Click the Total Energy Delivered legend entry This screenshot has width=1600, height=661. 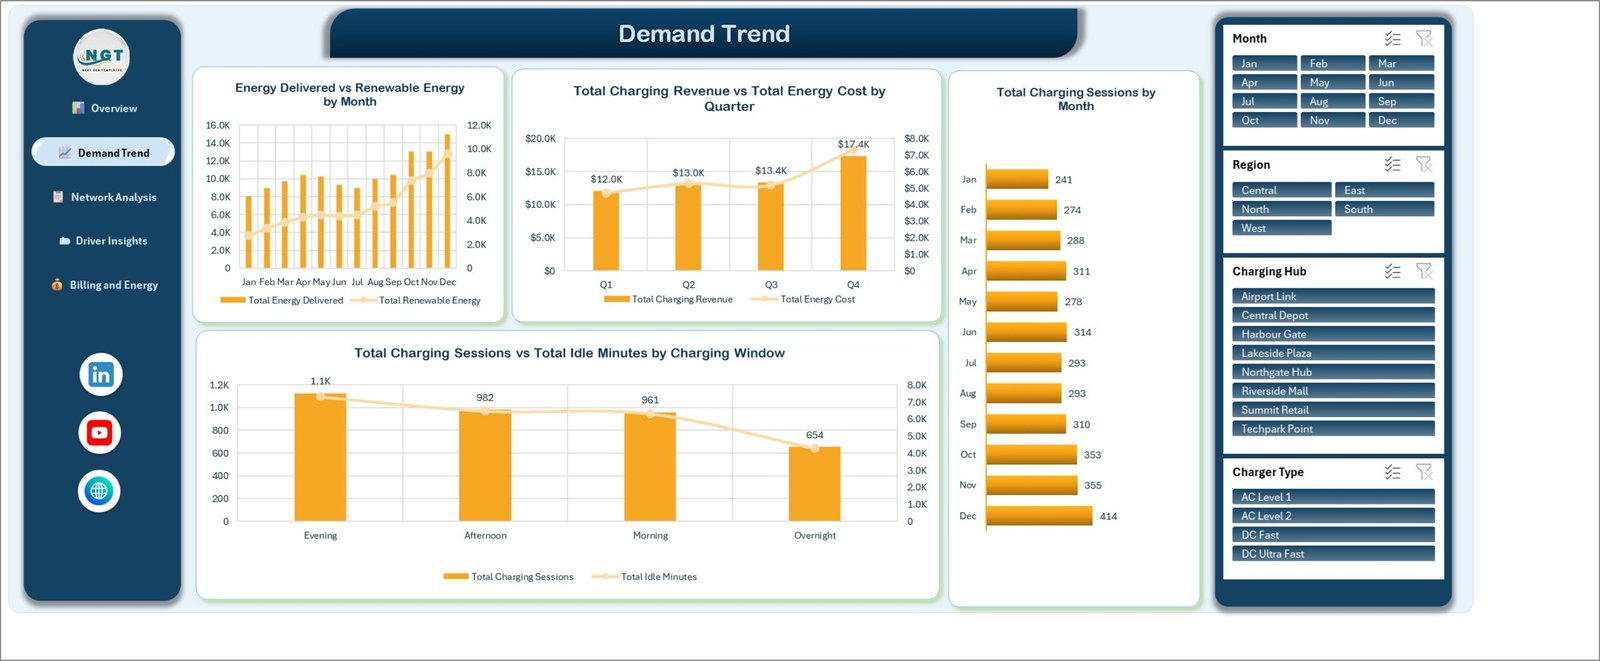click(282, 300)
